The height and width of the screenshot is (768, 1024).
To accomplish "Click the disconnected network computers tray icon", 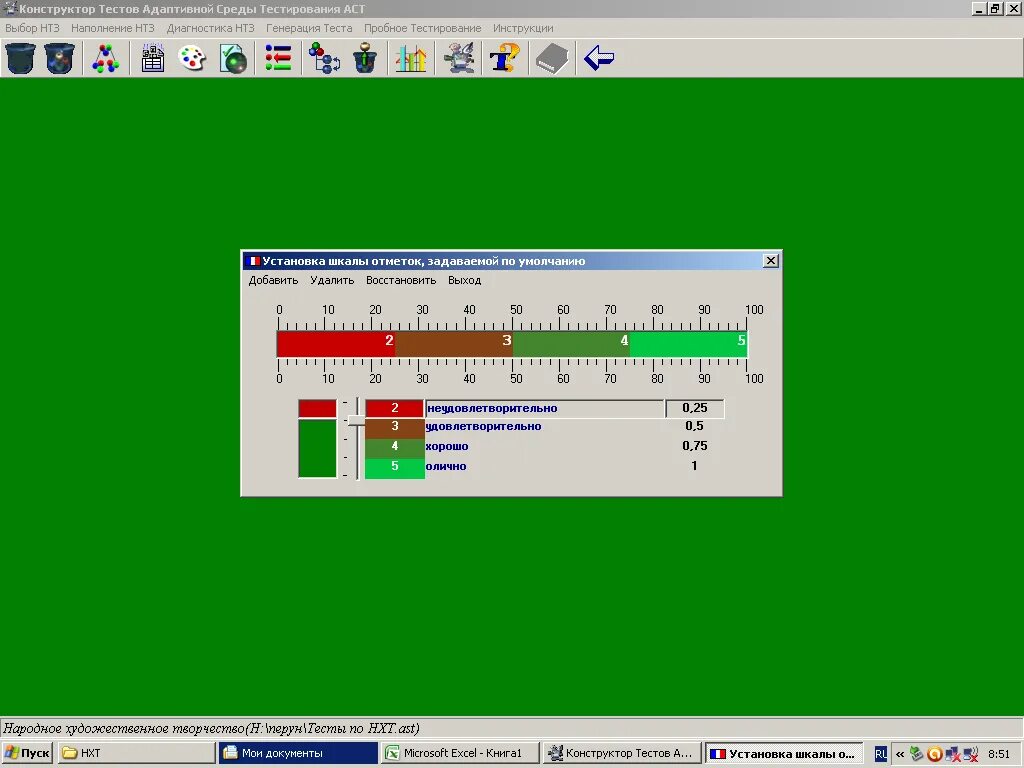I will (953, 754).
